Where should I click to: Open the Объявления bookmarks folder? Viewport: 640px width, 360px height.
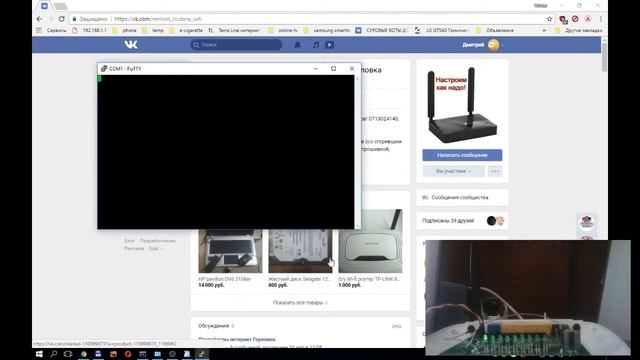[x=495, y=30]
